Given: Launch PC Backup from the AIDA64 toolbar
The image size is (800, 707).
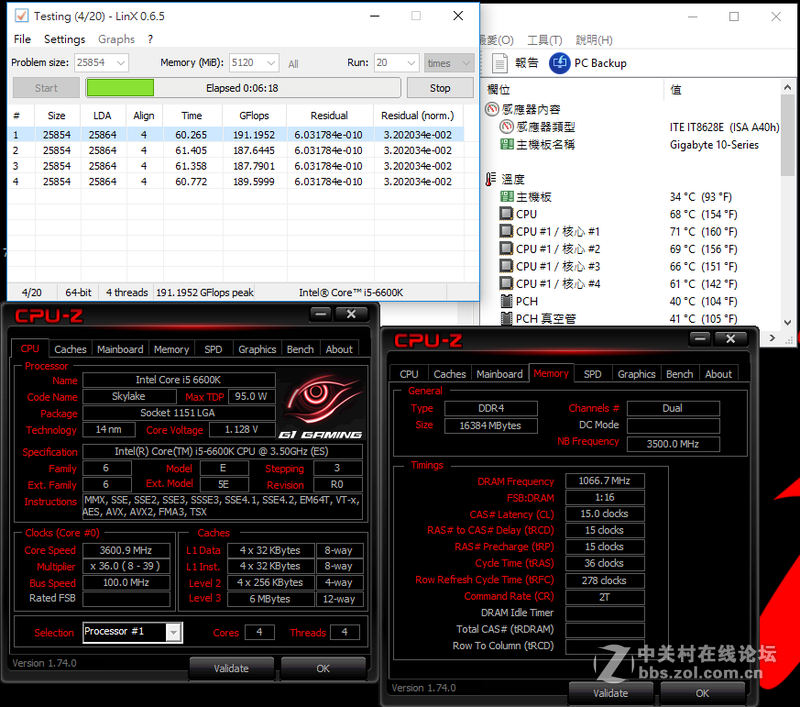Looking at the screenshot, I should pos(560,62).
